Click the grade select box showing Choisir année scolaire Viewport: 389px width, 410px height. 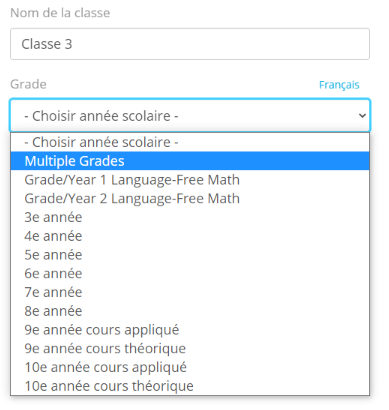190,115
